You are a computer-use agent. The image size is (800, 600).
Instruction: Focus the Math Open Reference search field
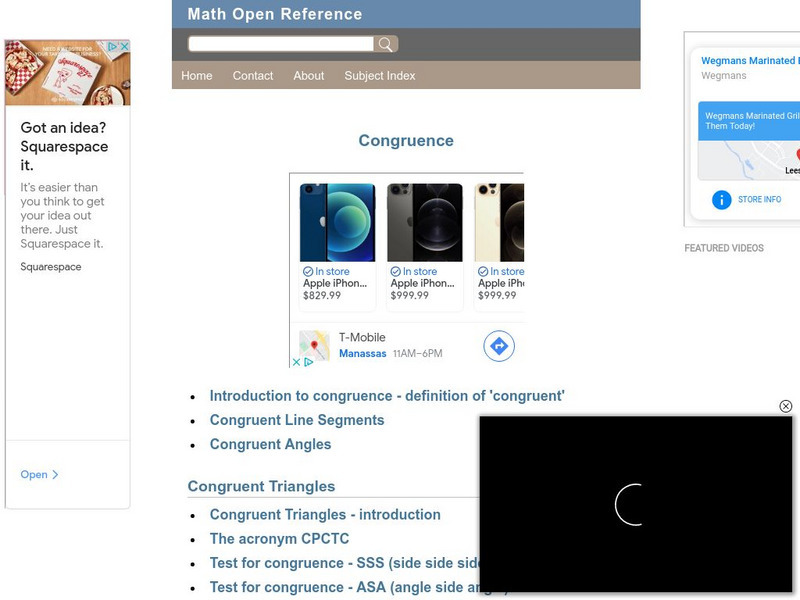281,44
